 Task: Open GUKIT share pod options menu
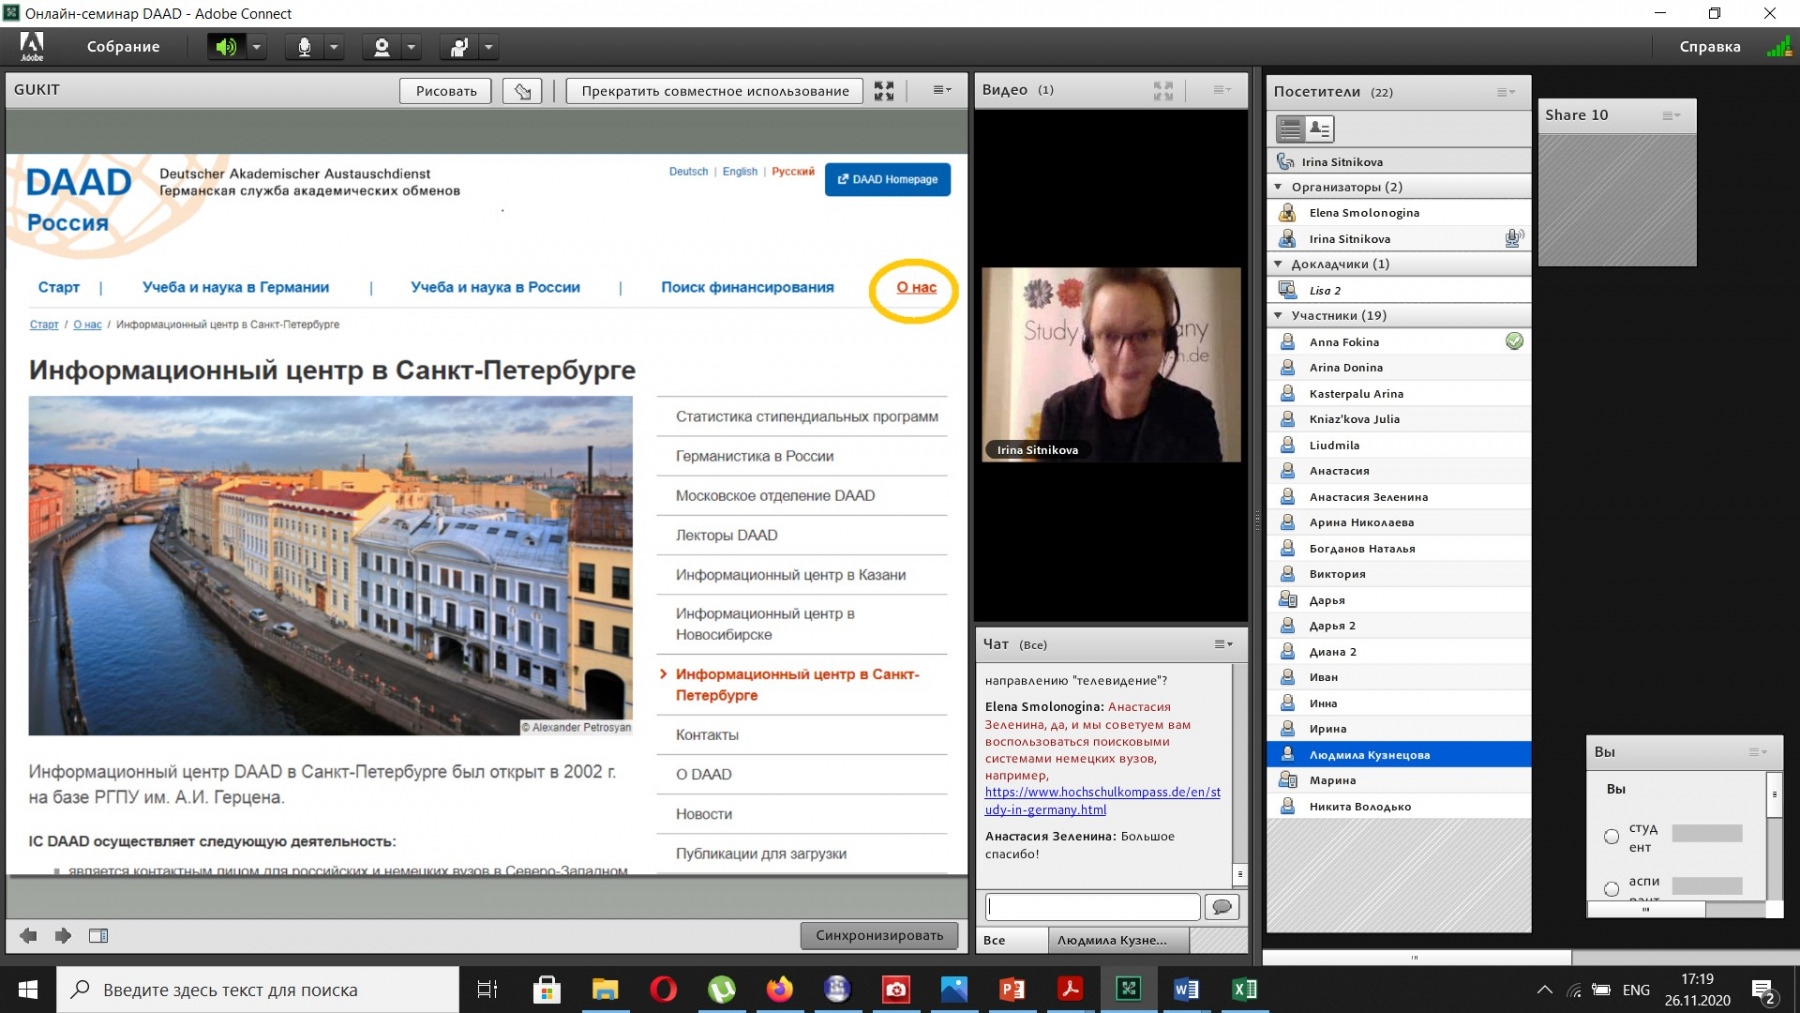pyautogui.click(x=942, y=90)
